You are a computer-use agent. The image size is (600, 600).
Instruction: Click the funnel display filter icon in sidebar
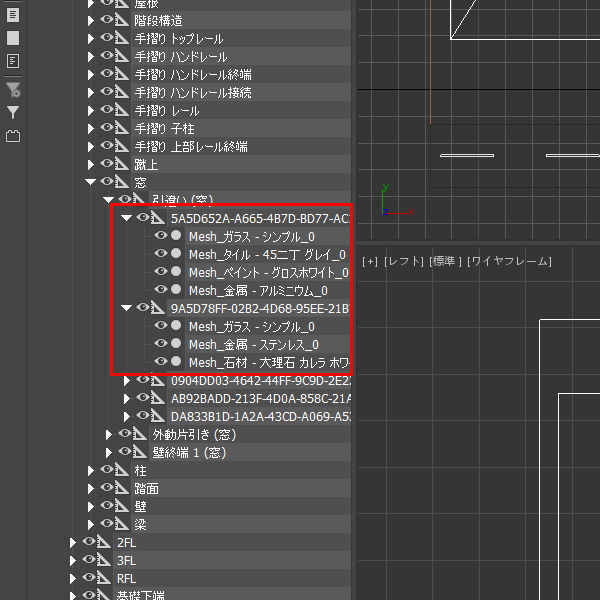(13, 113)
